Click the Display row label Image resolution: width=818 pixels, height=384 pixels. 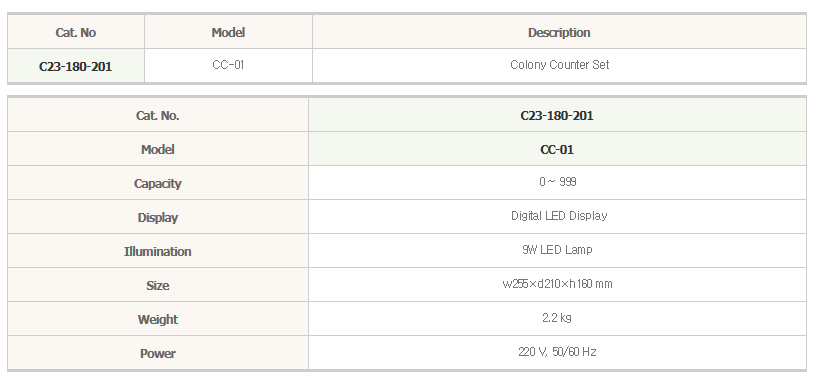coord(158,218)
